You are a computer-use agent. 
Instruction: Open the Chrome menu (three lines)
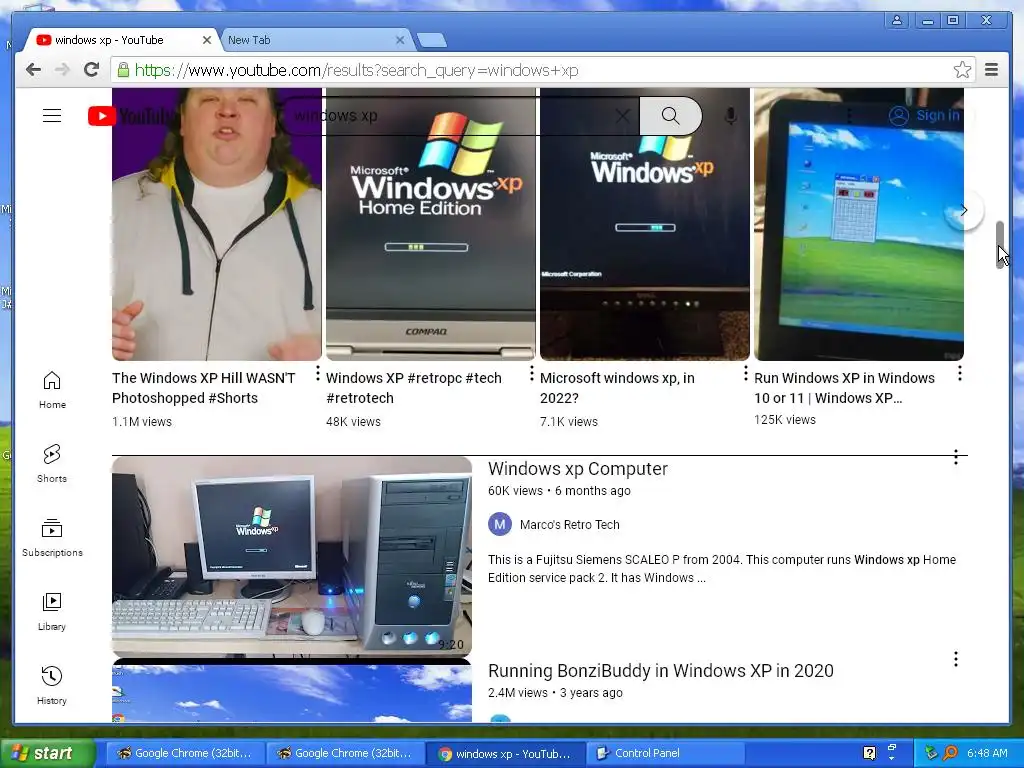point(991,70)
